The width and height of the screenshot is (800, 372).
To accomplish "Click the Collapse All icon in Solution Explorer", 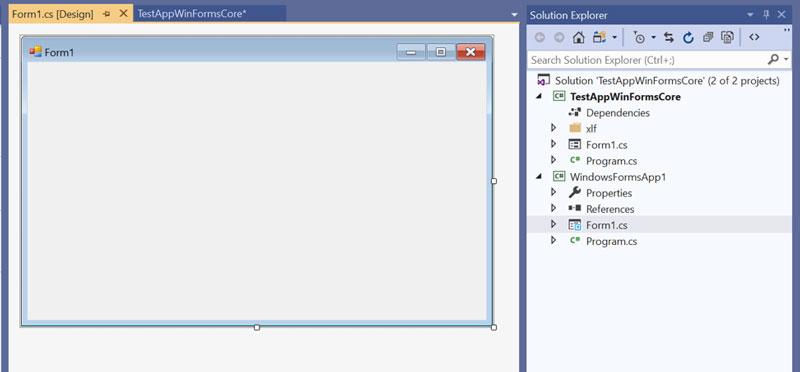I will (708, 37).
